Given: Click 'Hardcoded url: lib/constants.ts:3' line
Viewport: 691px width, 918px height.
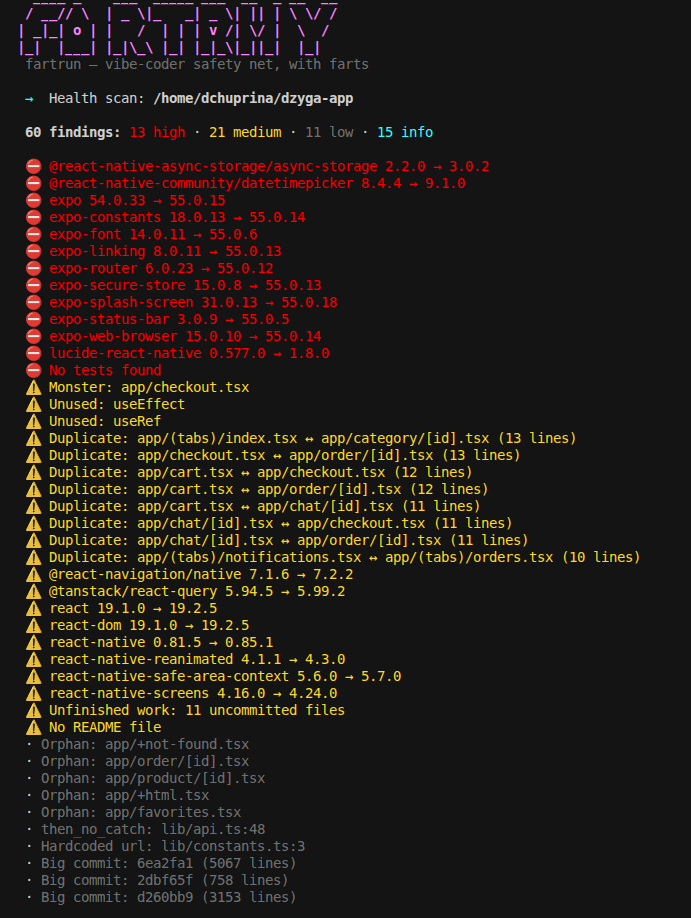Looking at the screenshot, I should (x=173, y=846).
